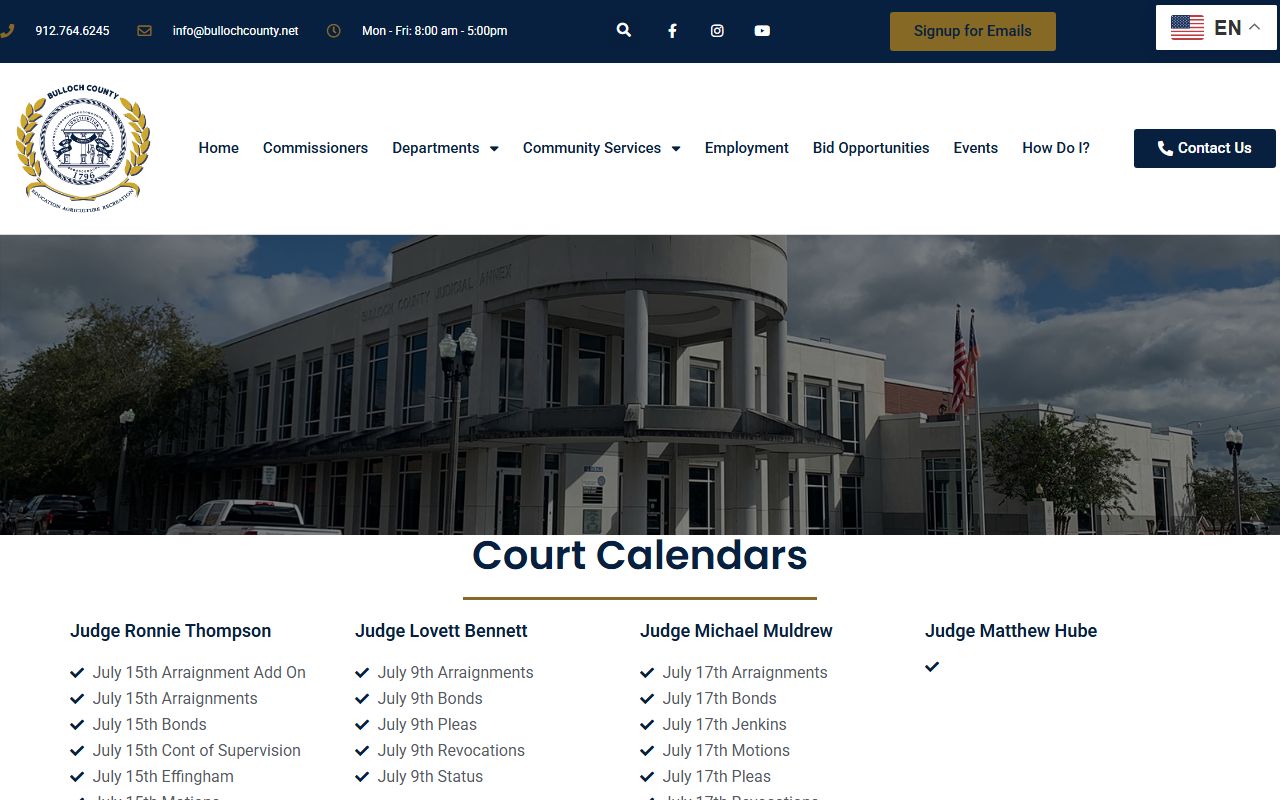1280x800 pixels.
Task: Open the Events menu item
Action: (975, 148)
